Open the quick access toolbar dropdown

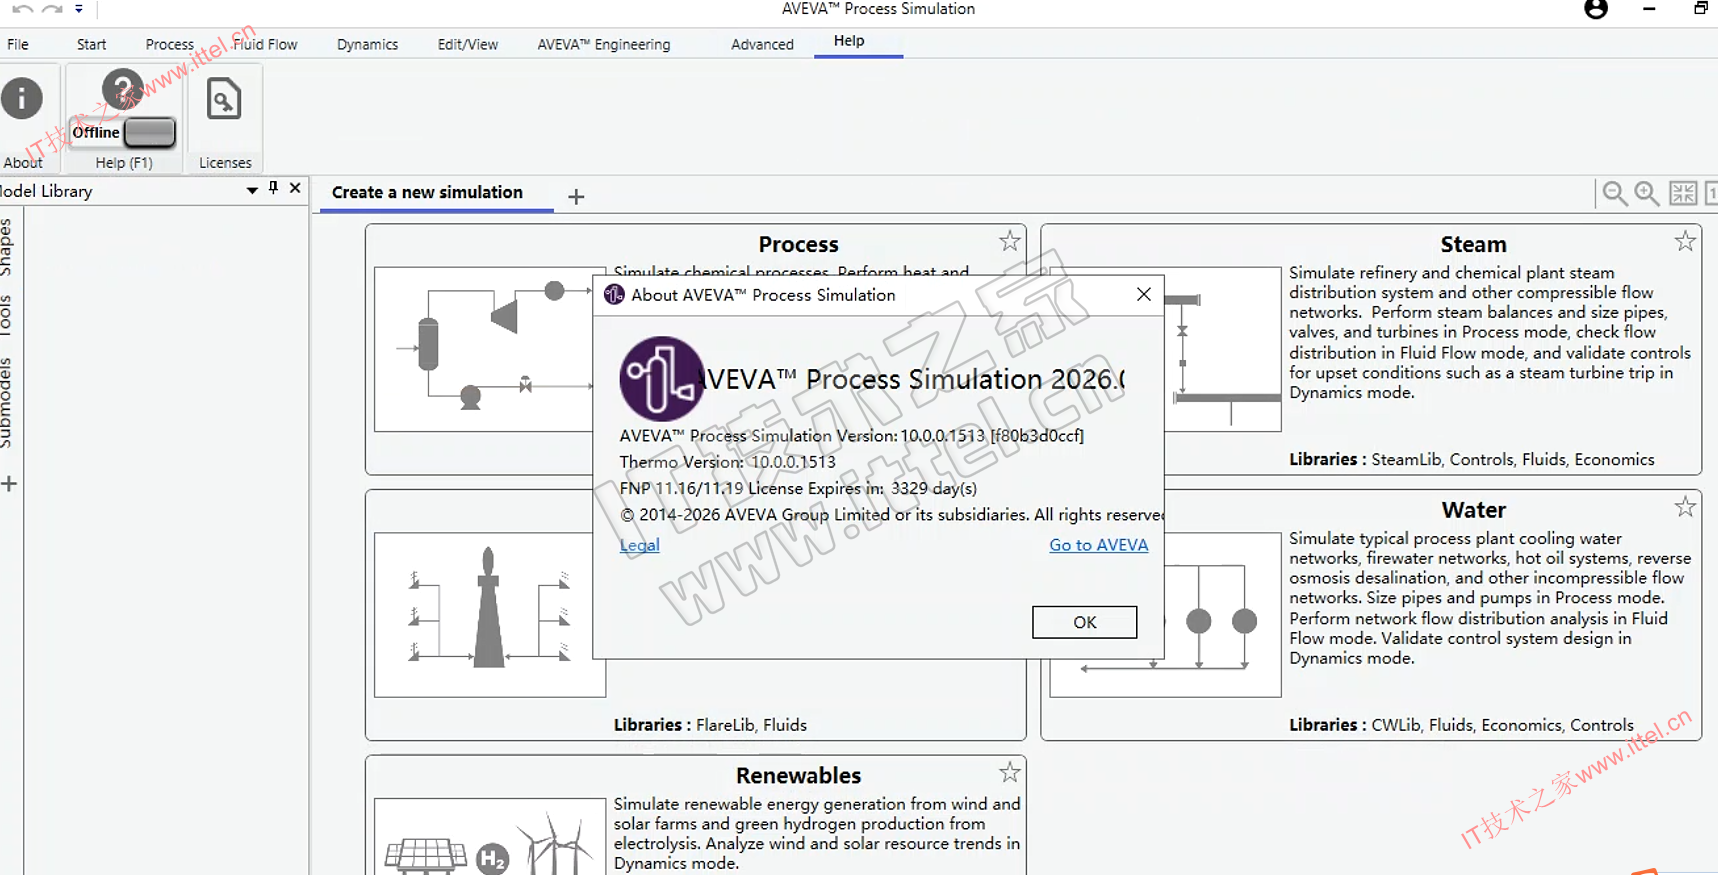coord(79,9)
